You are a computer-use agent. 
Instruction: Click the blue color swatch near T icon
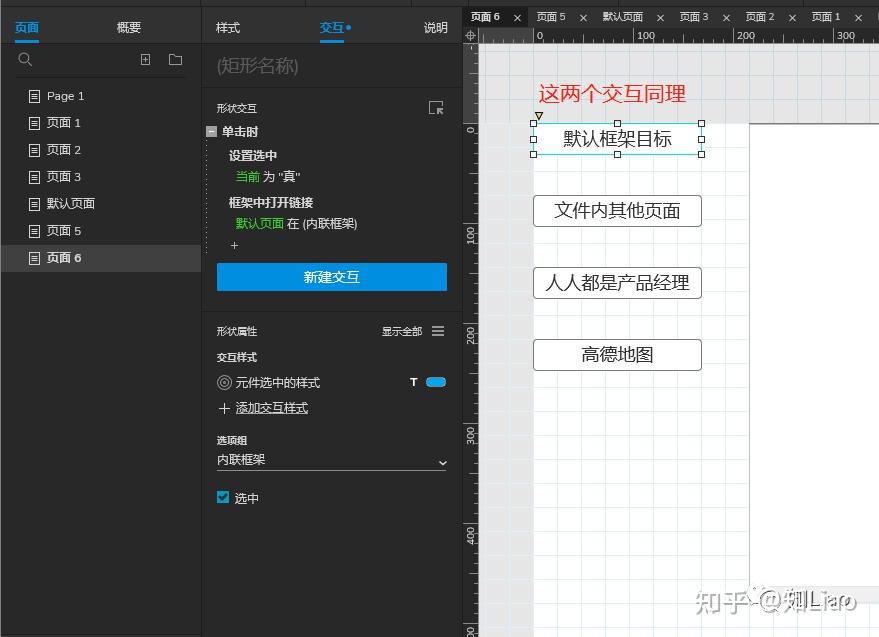pos(434,382)
